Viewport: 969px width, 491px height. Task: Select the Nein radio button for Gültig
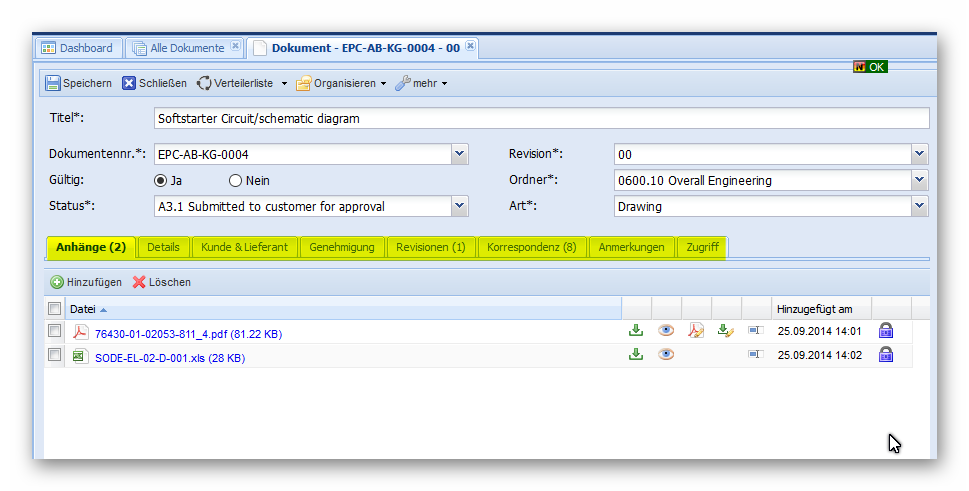(x=236, y=181)
